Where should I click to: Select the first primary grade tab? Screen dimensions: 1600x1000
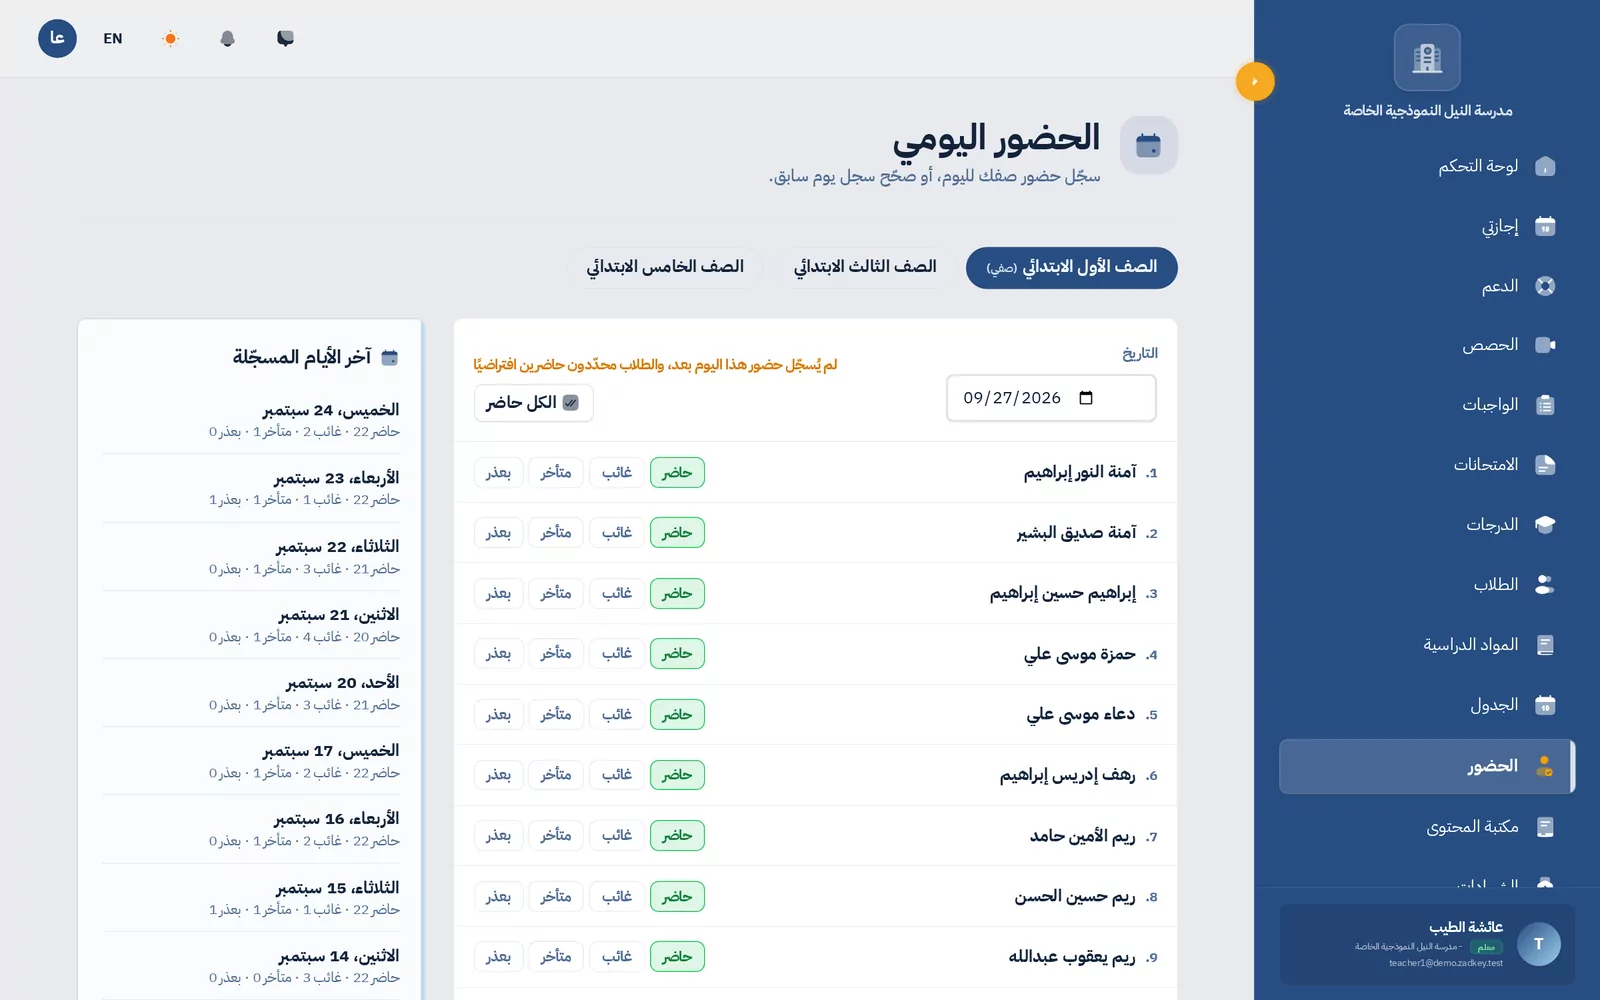pos(1071,268)
